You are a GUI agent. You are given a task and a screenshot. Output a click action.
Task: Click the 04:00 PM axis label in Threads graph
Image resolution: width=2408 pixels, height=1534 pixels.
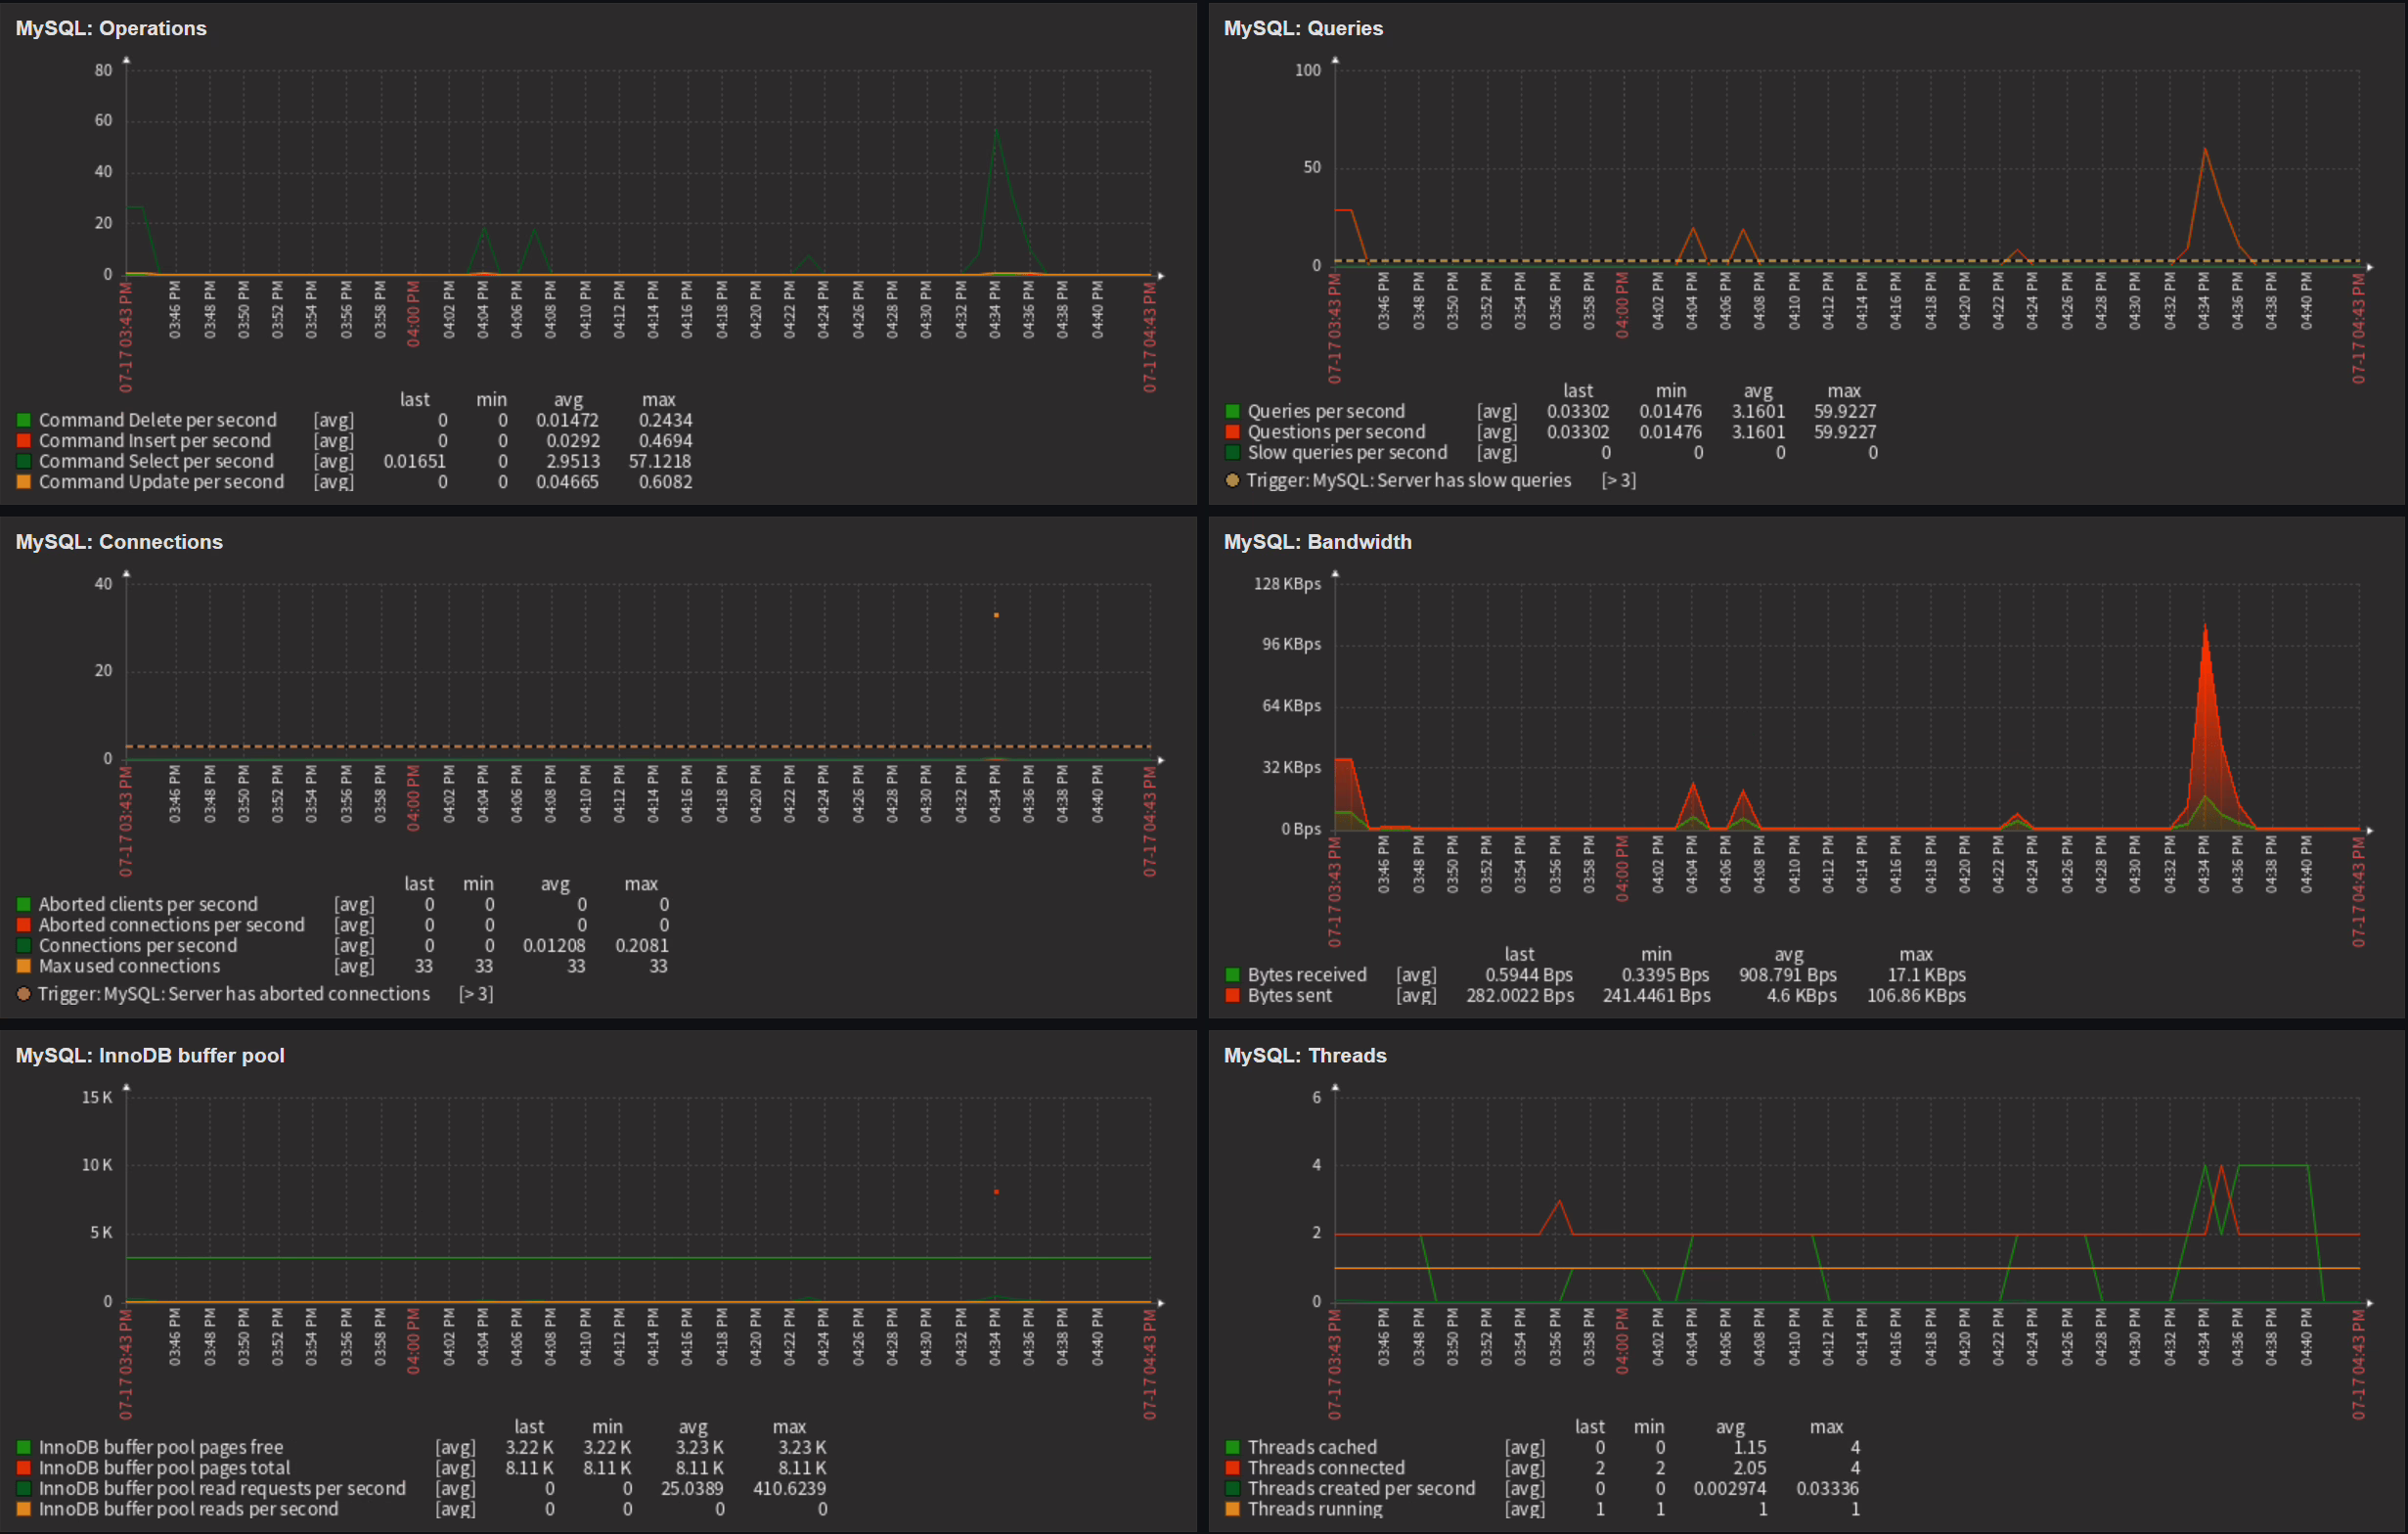pyautogui.click(x=1621, y=1341)
